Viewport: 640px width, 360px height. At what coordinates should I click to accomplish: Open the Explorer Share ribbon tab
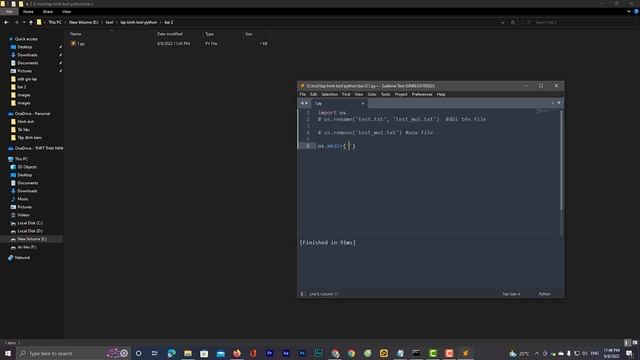[48, 12]
